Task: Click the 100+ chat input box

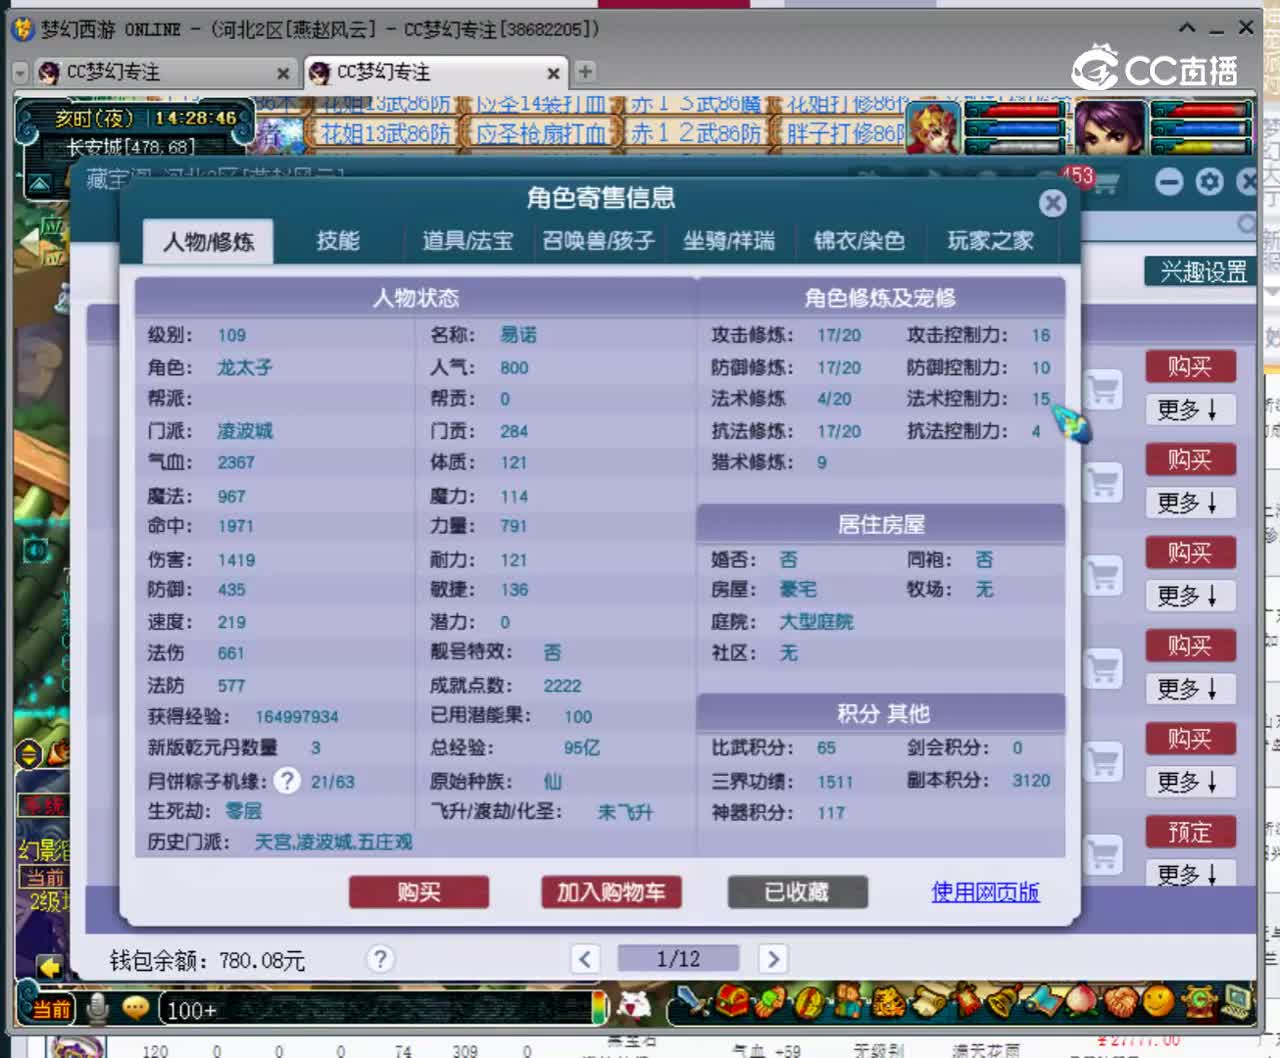Action: (x=380, y=1009)
